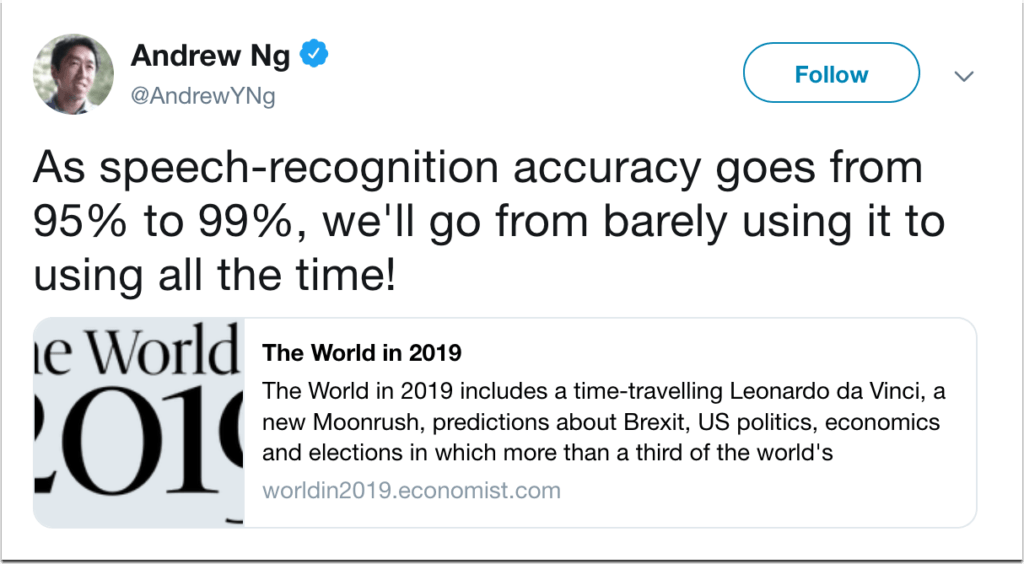
Task: Open the Economist link card thumbnail image
Action: pyautogui.click(x=139, y=422)
